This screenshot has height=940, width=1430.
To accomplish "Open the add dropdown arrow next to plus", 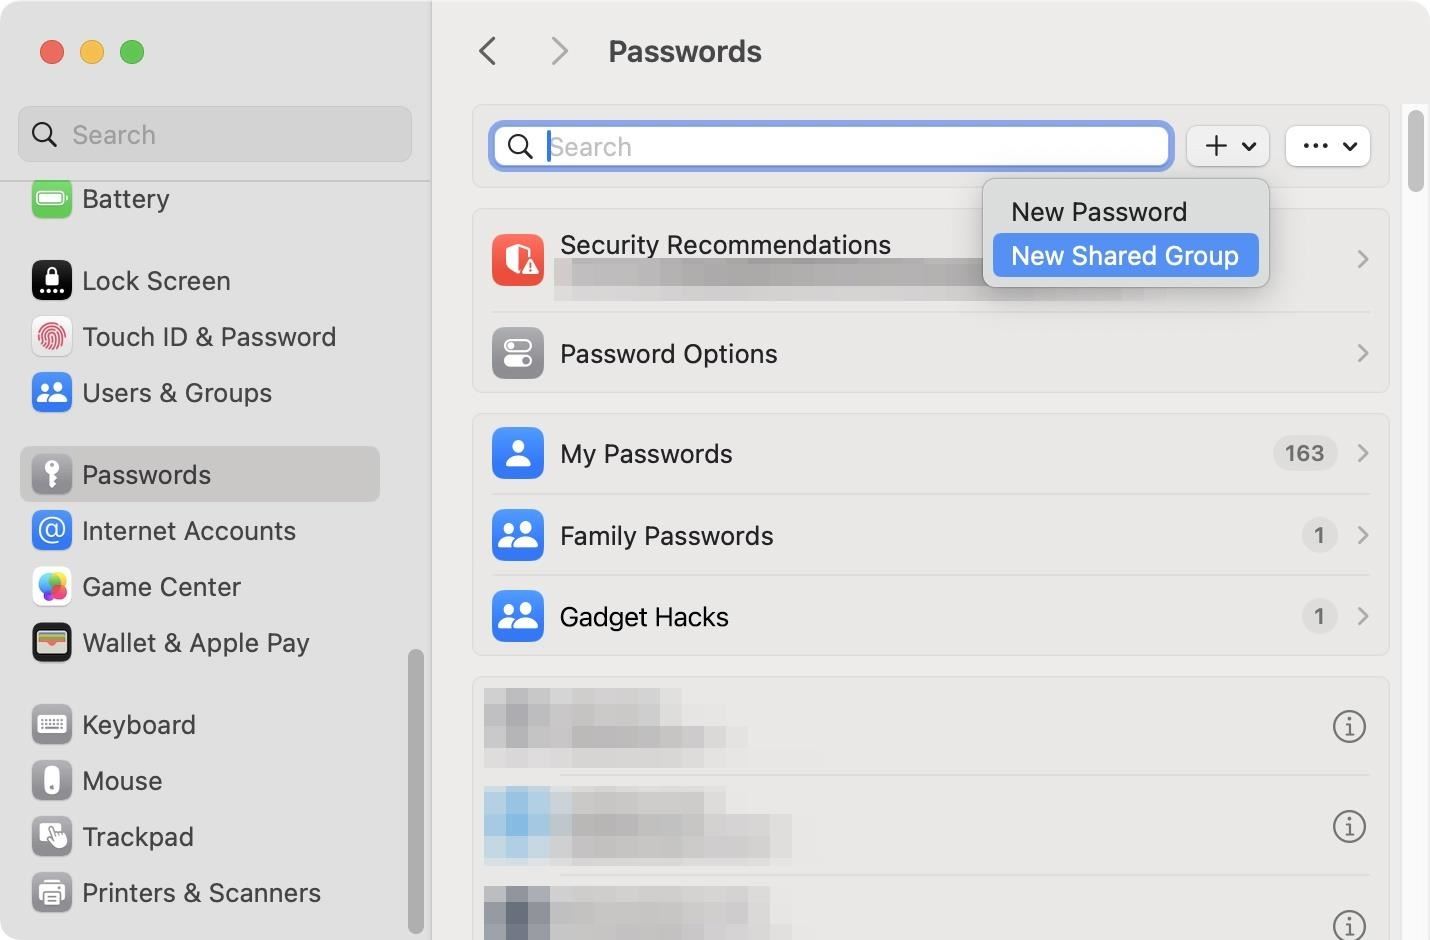I will (x=1247, y=146).
